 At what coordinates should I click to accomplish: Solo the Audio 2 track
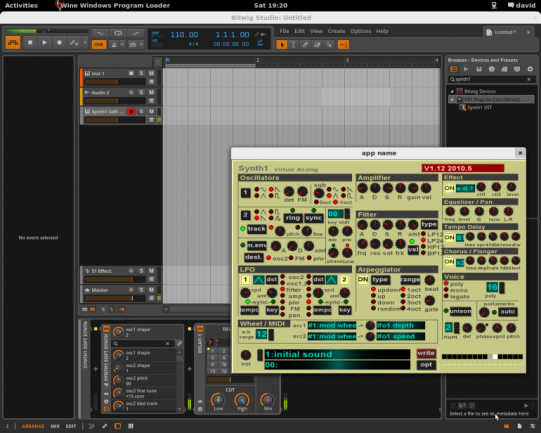pyautogui.click(x=141, y=92)
